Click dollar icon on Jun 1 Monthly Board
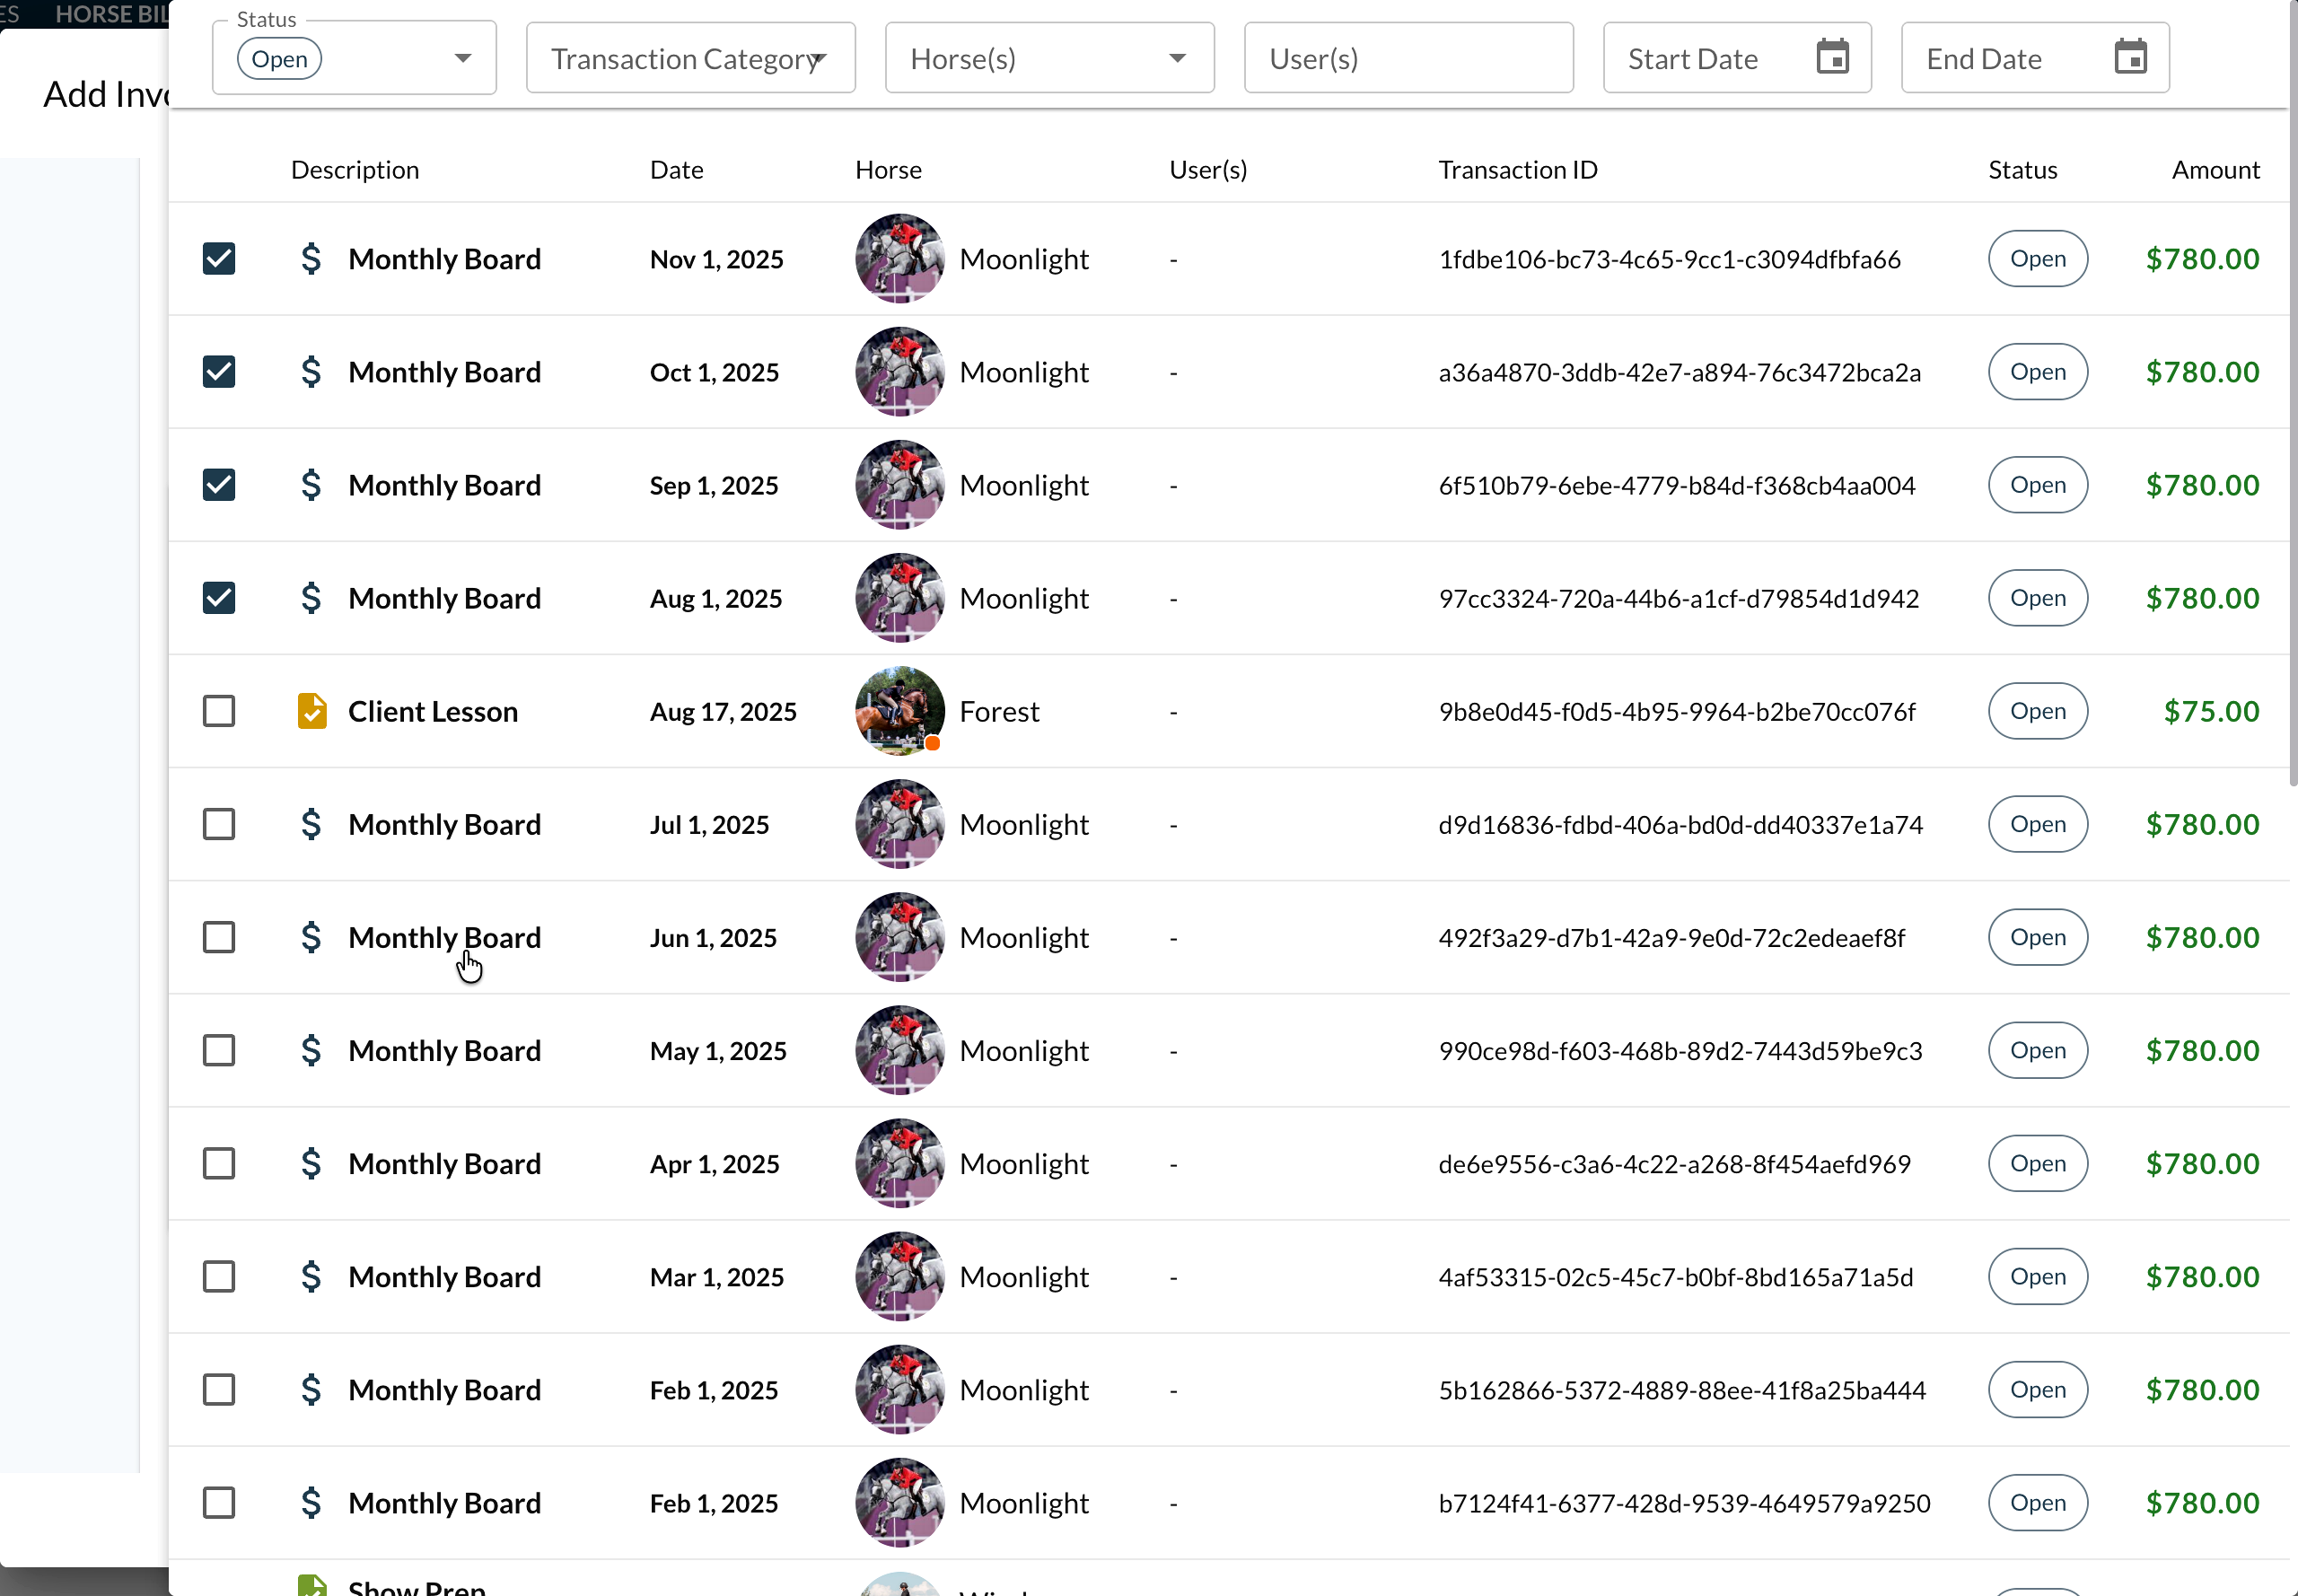 (x=311, y=937)
